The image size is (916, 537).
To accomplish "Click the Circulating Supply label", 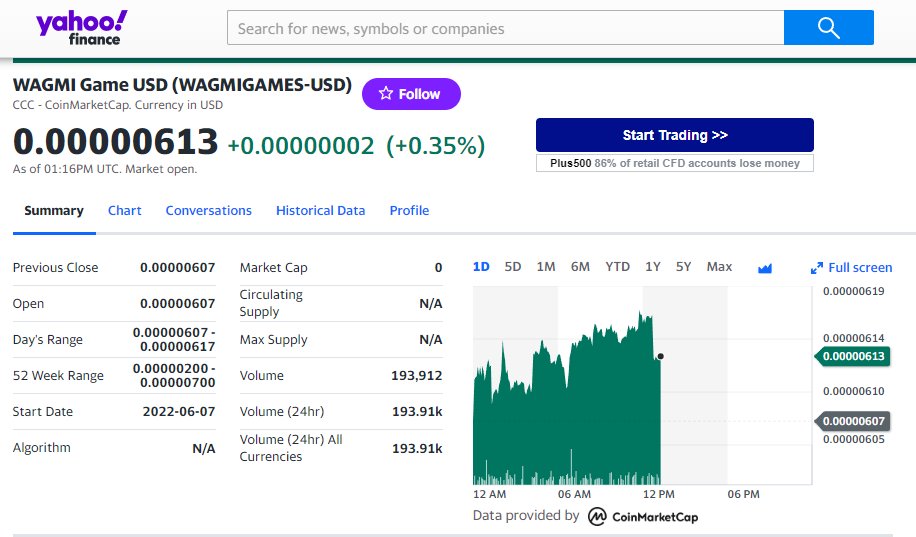I will (x=271, y=303).
